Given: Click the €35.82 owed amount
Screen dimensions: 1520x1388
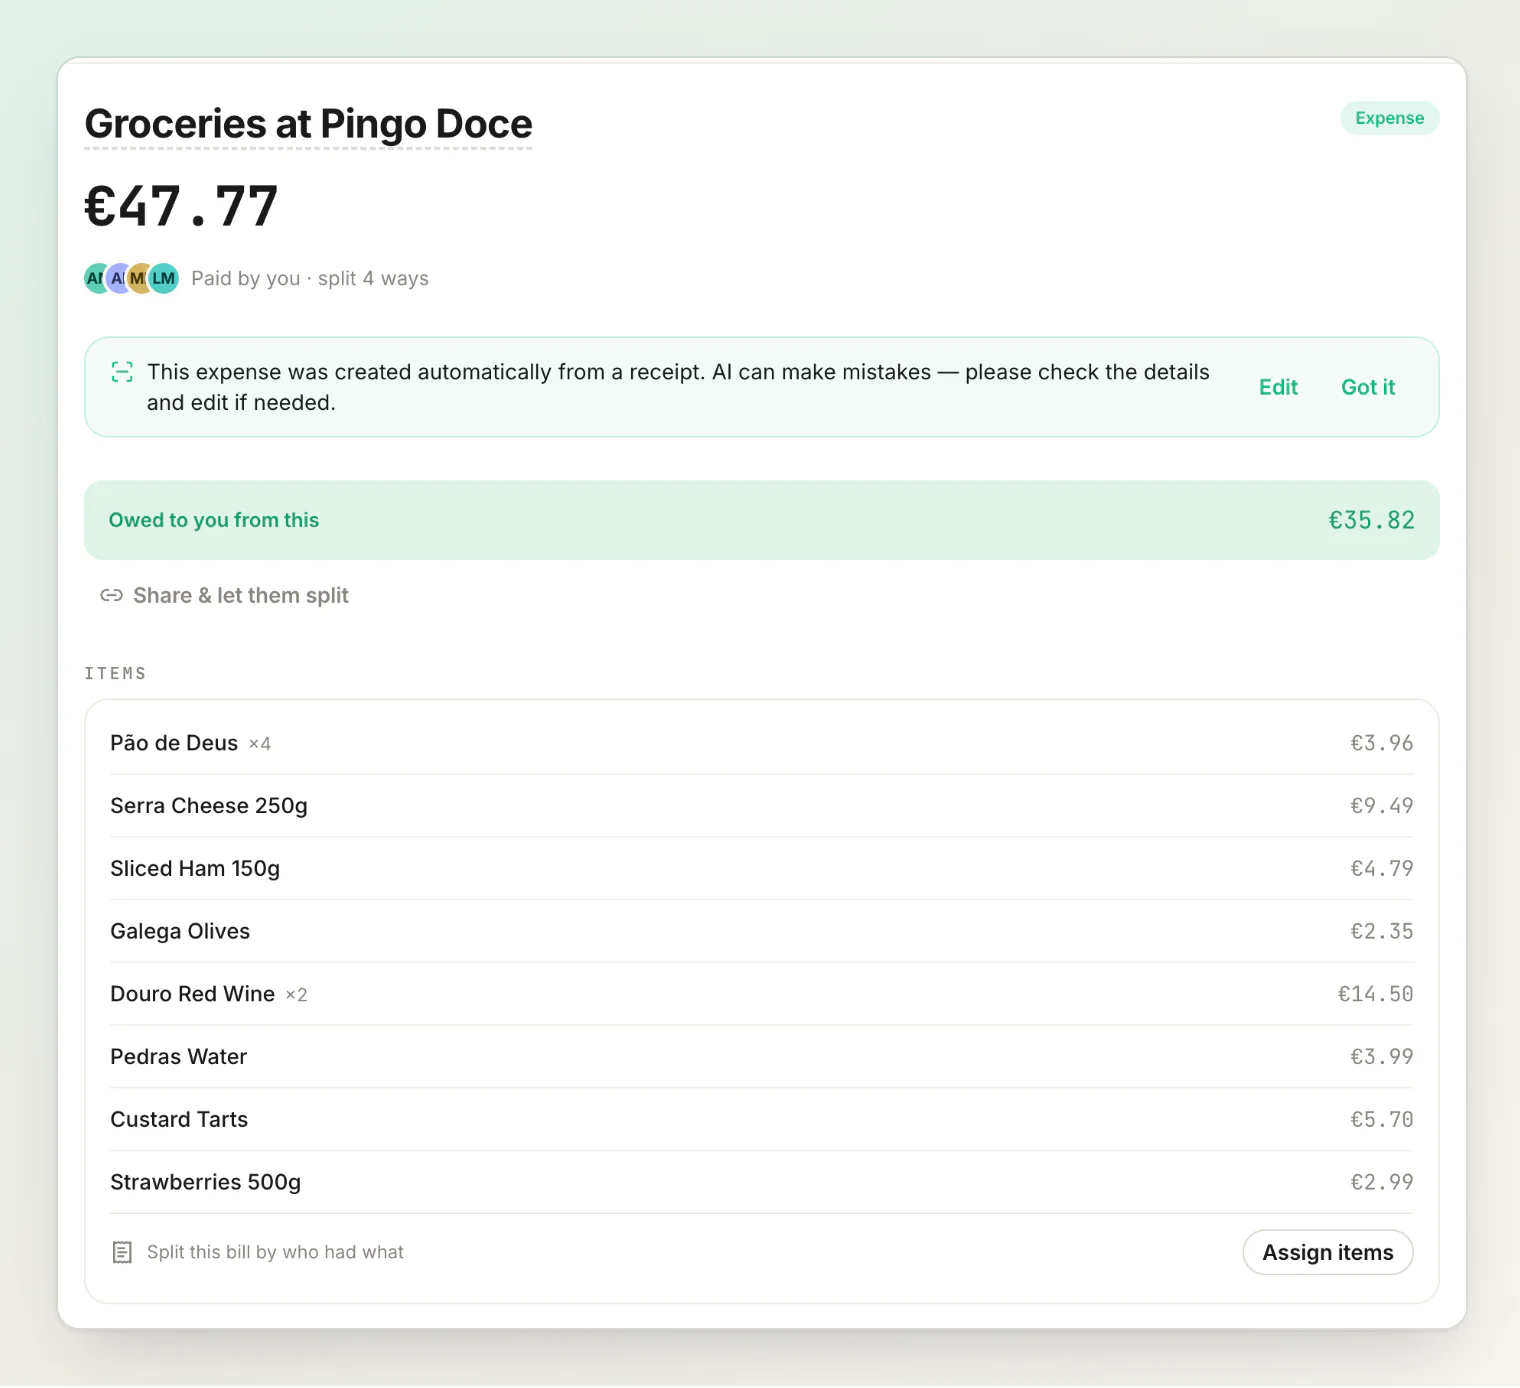Looking at the screenshot, I should point(1371,520).
